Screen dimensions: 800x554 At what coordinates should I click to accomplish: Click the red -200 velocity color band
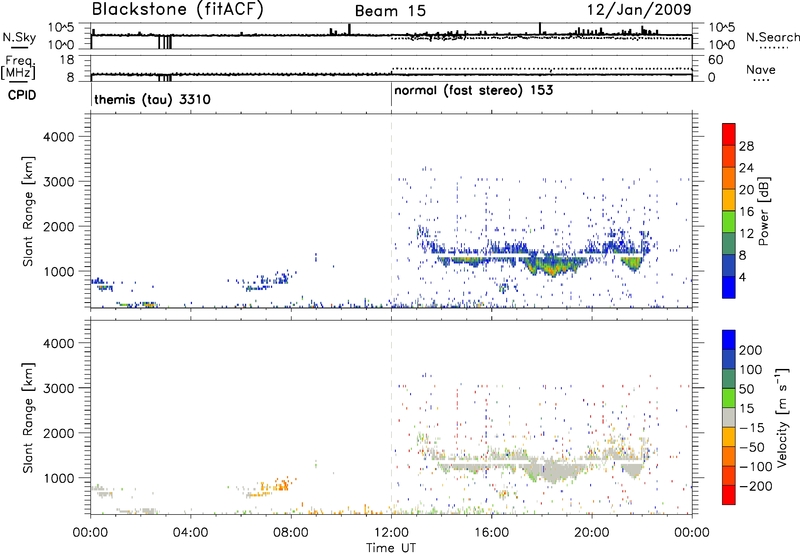click(729, 495)
